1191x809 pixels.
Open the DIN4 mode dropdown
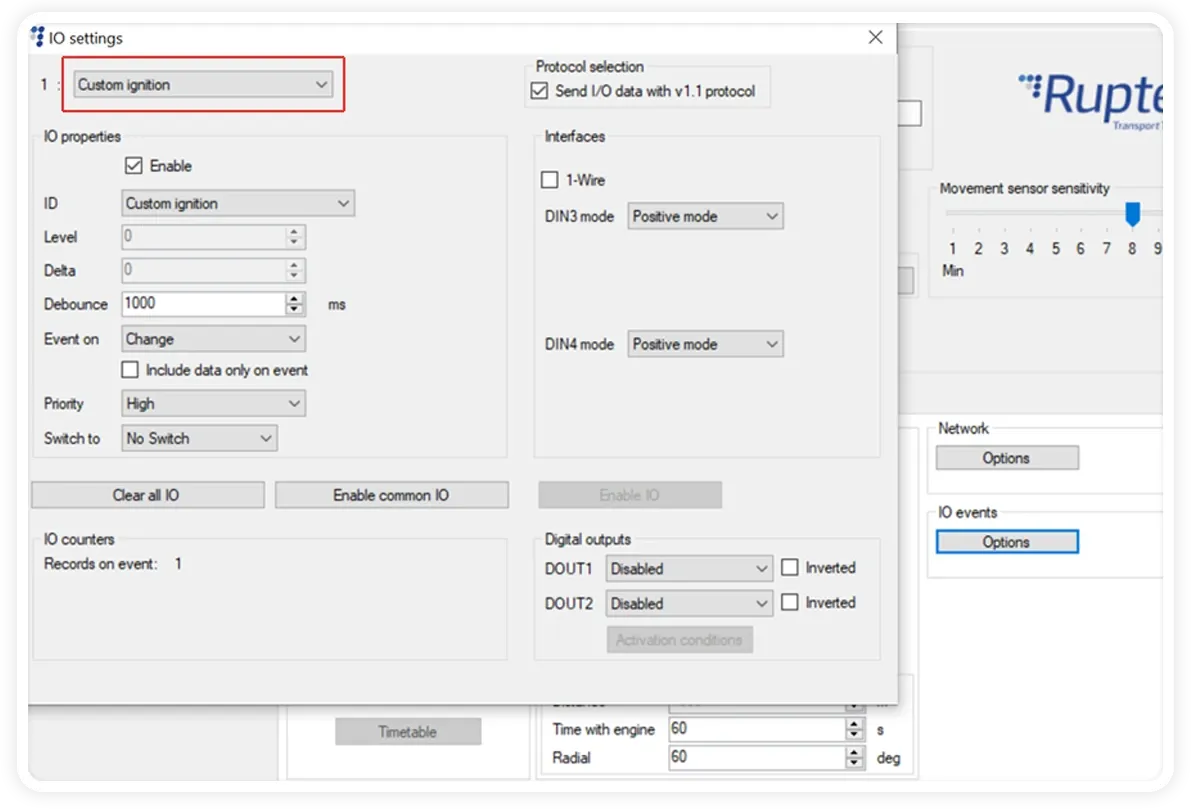click(x=705, y=344)
